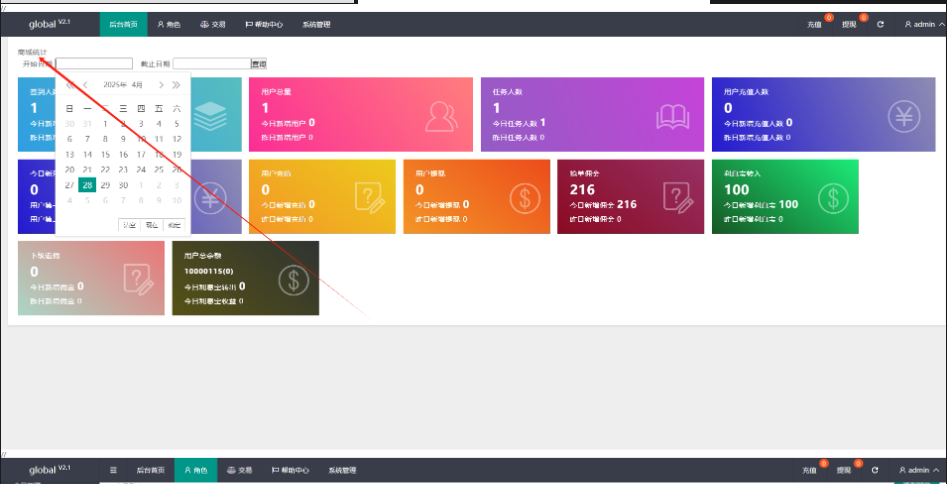Viewport: 947px width, 484px height.
Task: Click the dollar icon on 用户总余额 card
Action: (293, 279)
